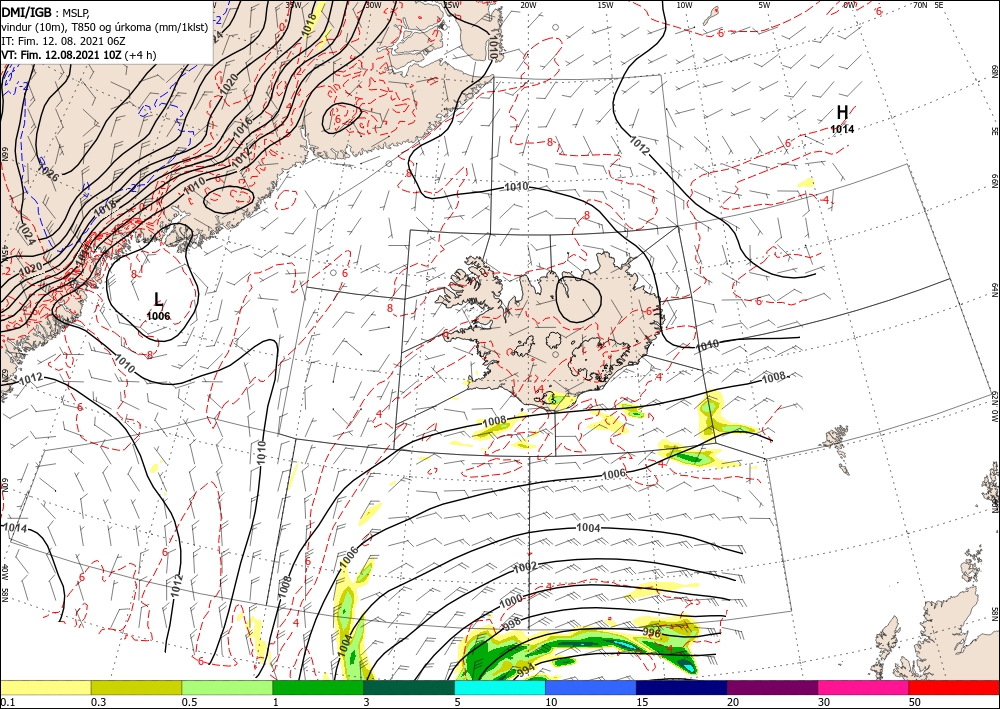
Task: Select the pink 30–50 mm legend swatch
Action: pyautogui.click(x=864, y=687)
